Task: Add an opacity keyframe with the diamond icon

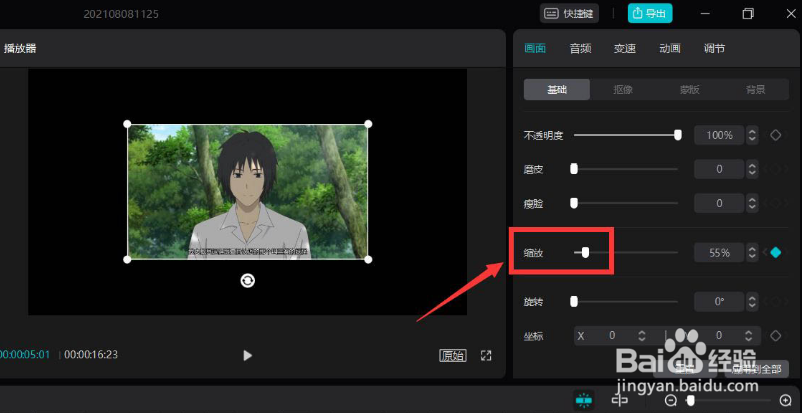Action: 776,135
